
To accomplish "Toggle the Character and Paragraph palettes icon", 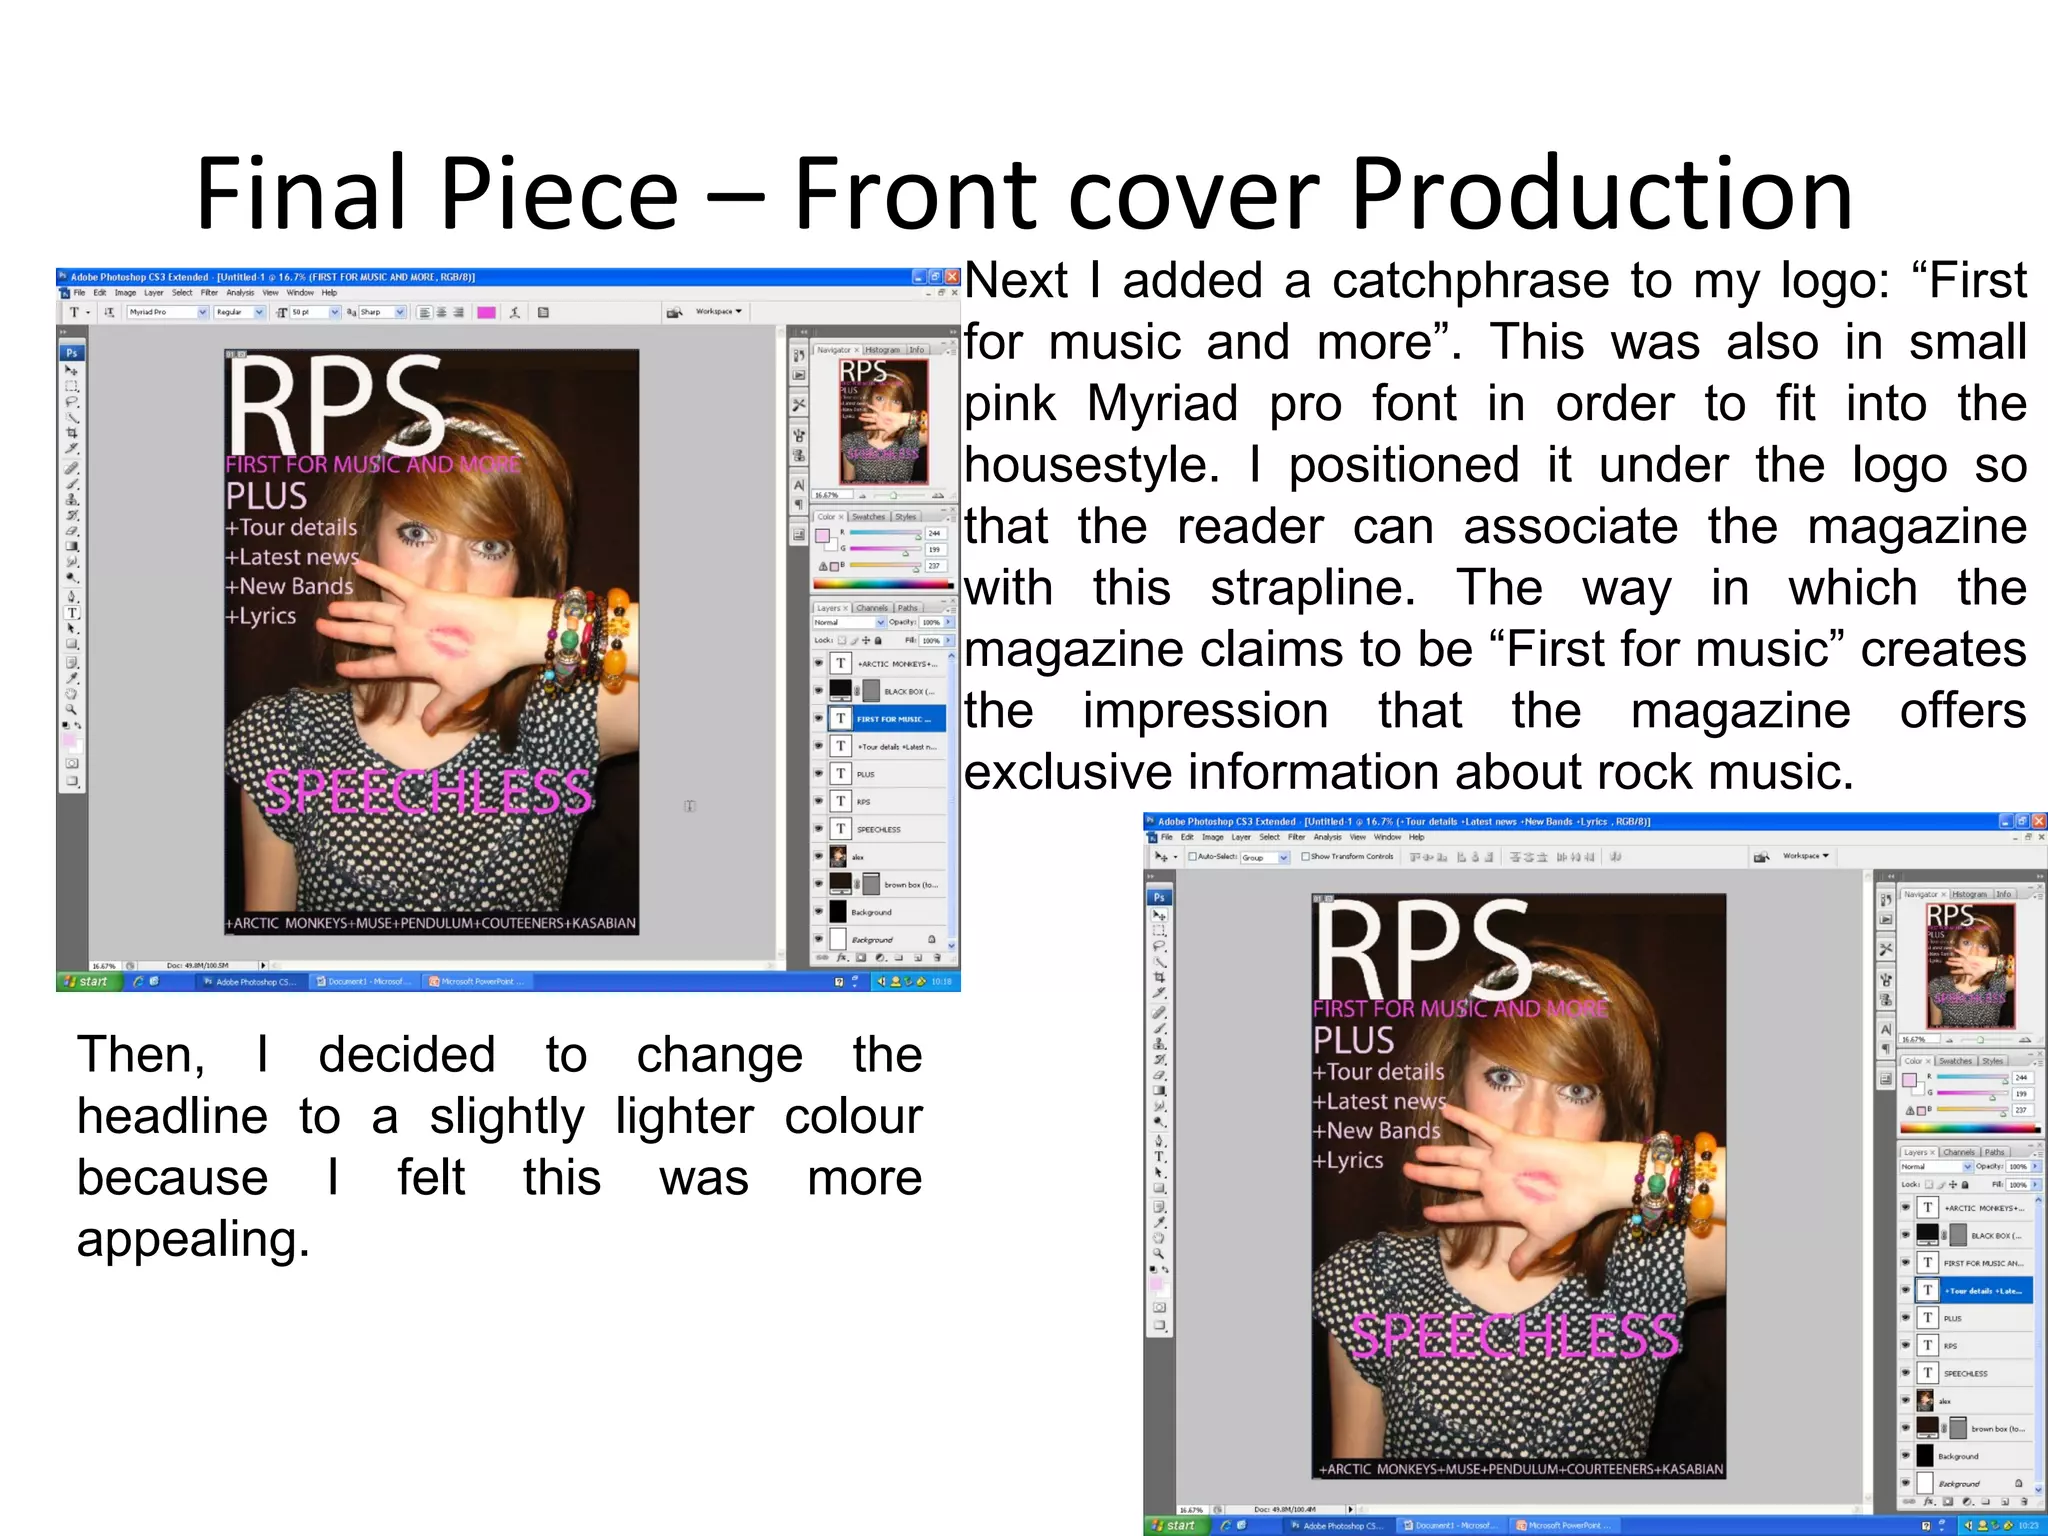I will coord(543,313).
